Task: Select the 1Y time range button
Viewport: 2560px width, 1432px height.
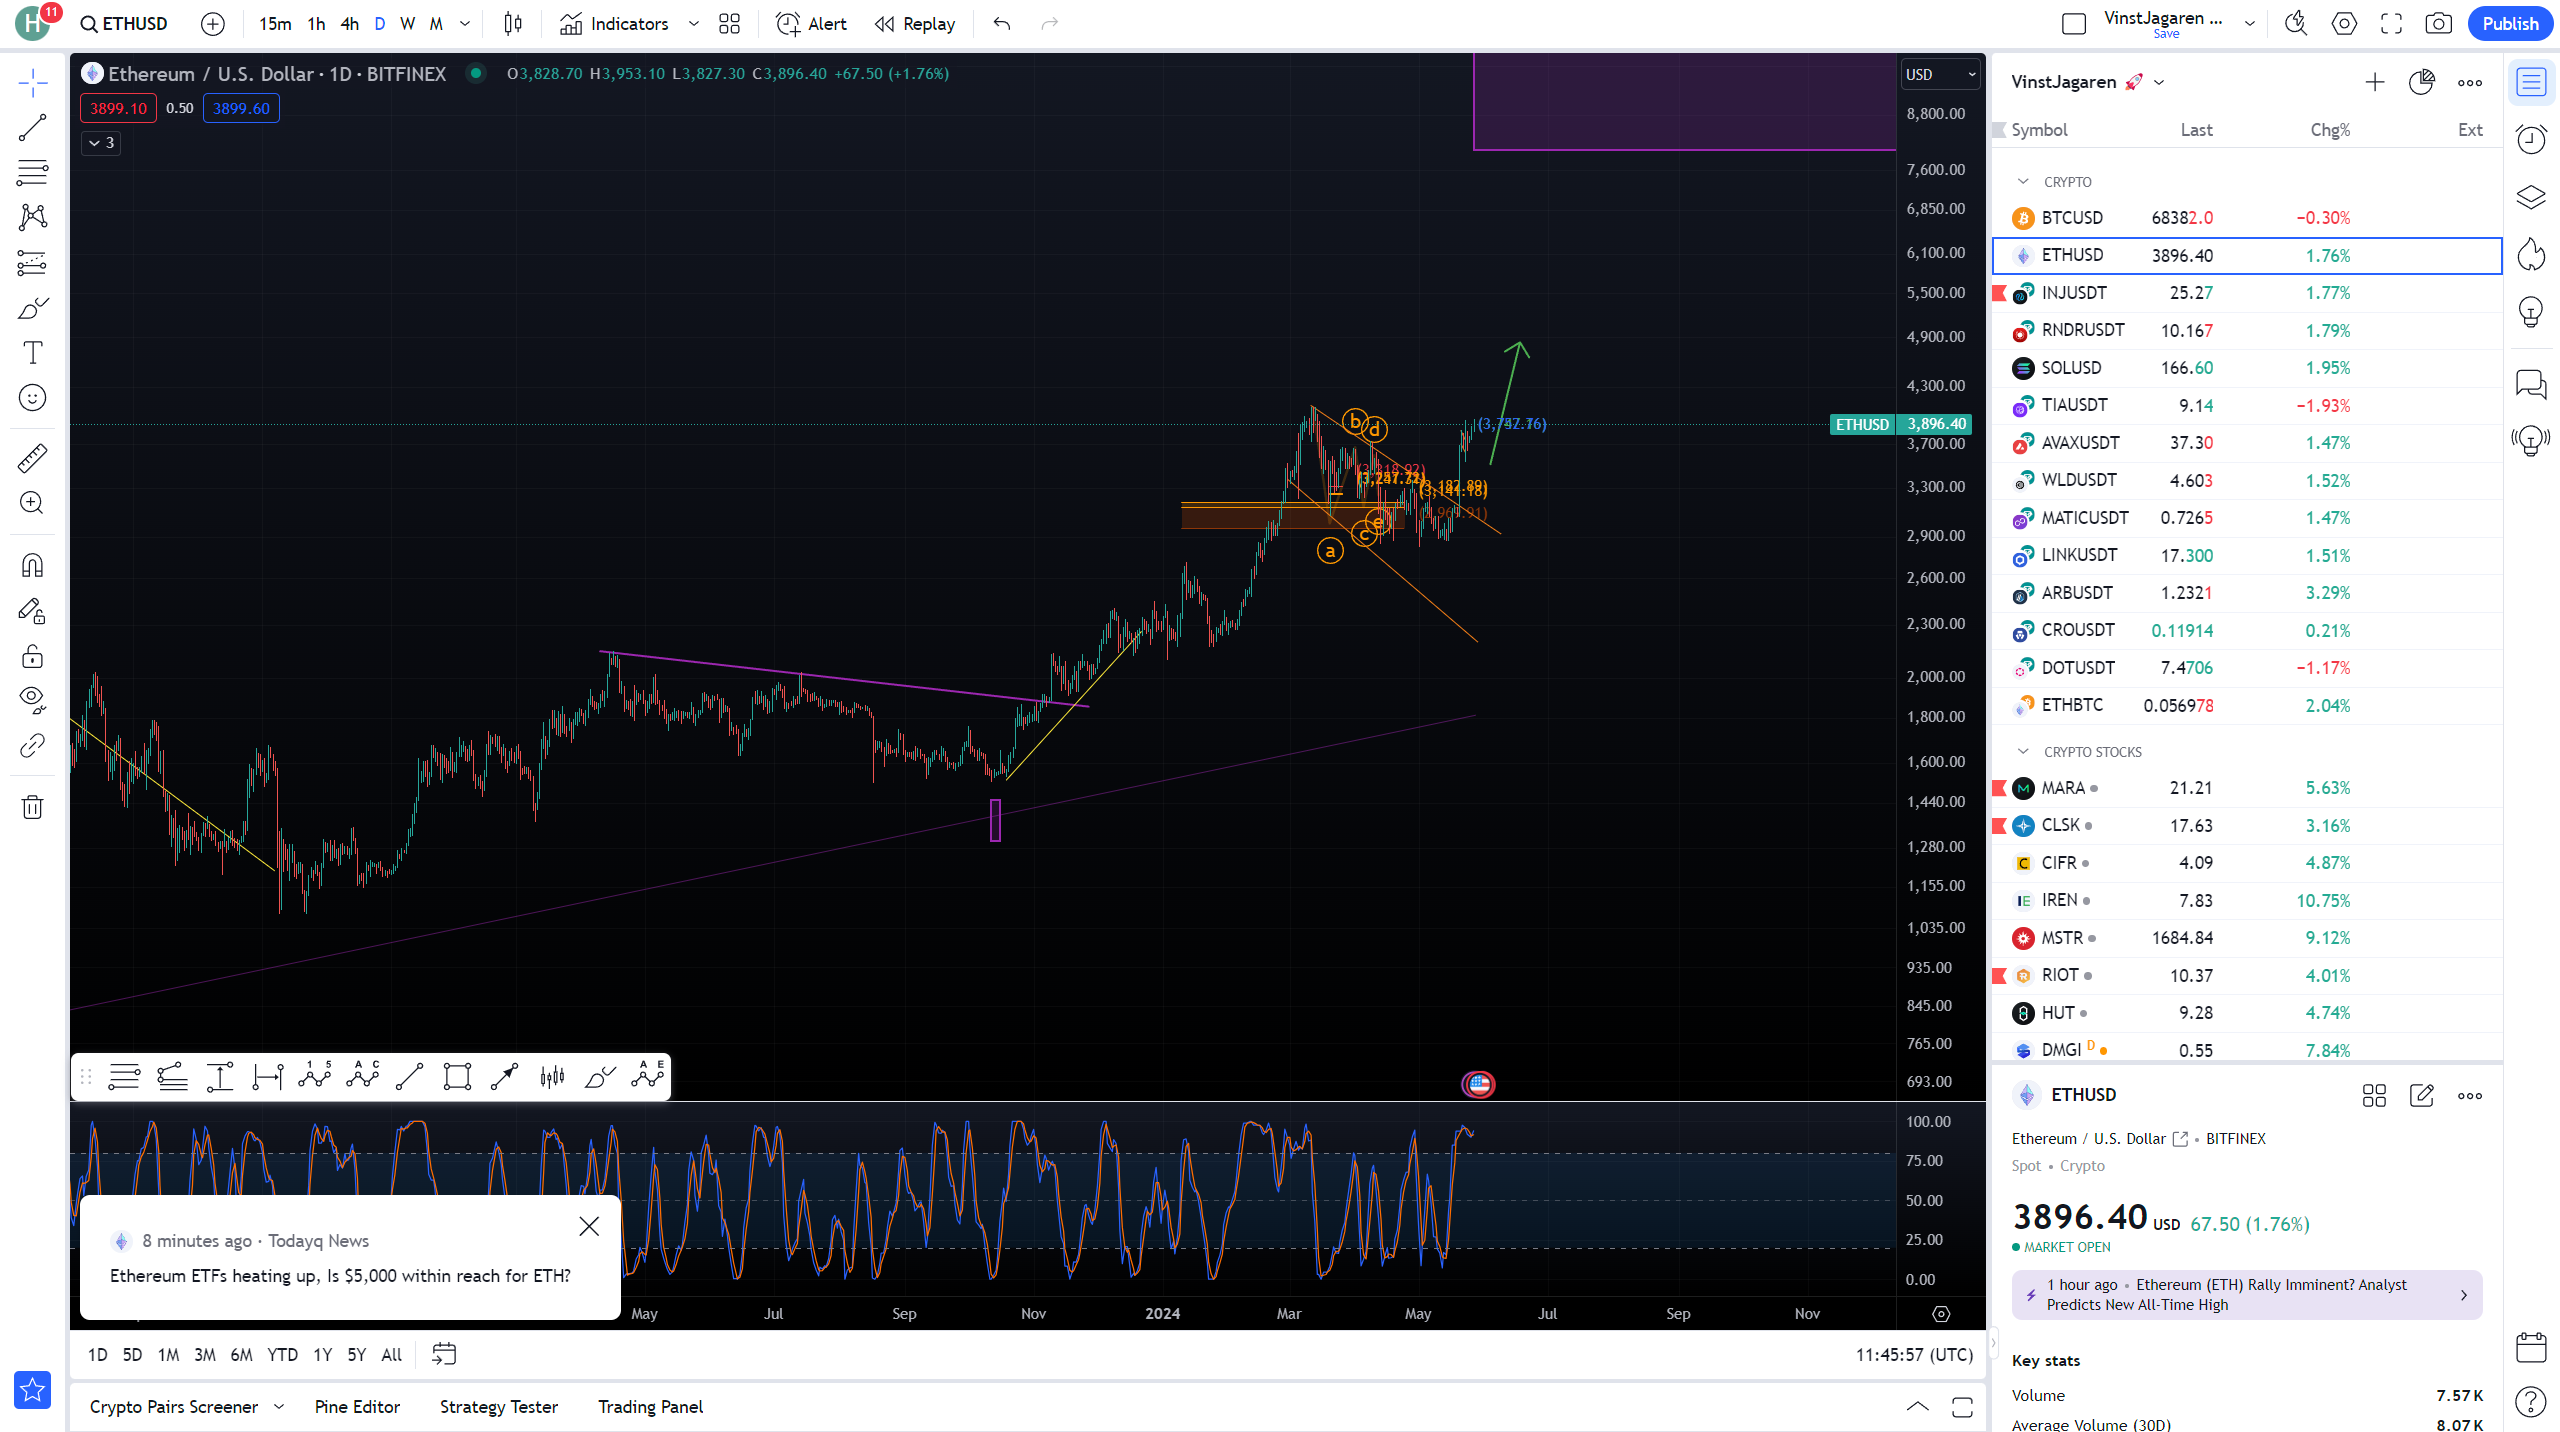Action: pos(322,1355)
